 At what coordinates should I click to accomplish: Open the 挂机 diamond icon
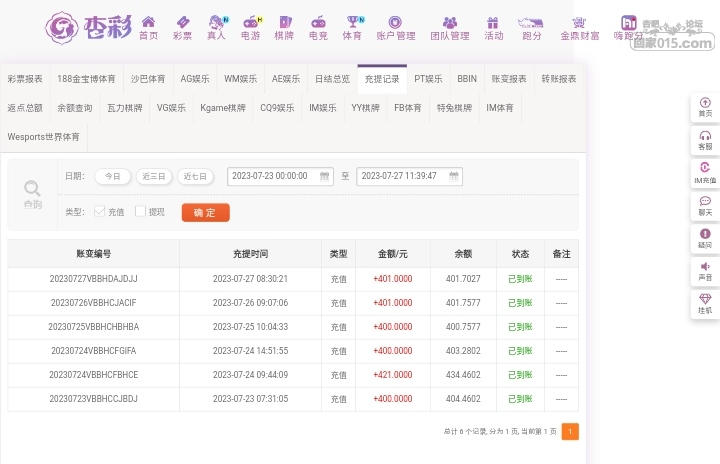click(x=705, y=299)
